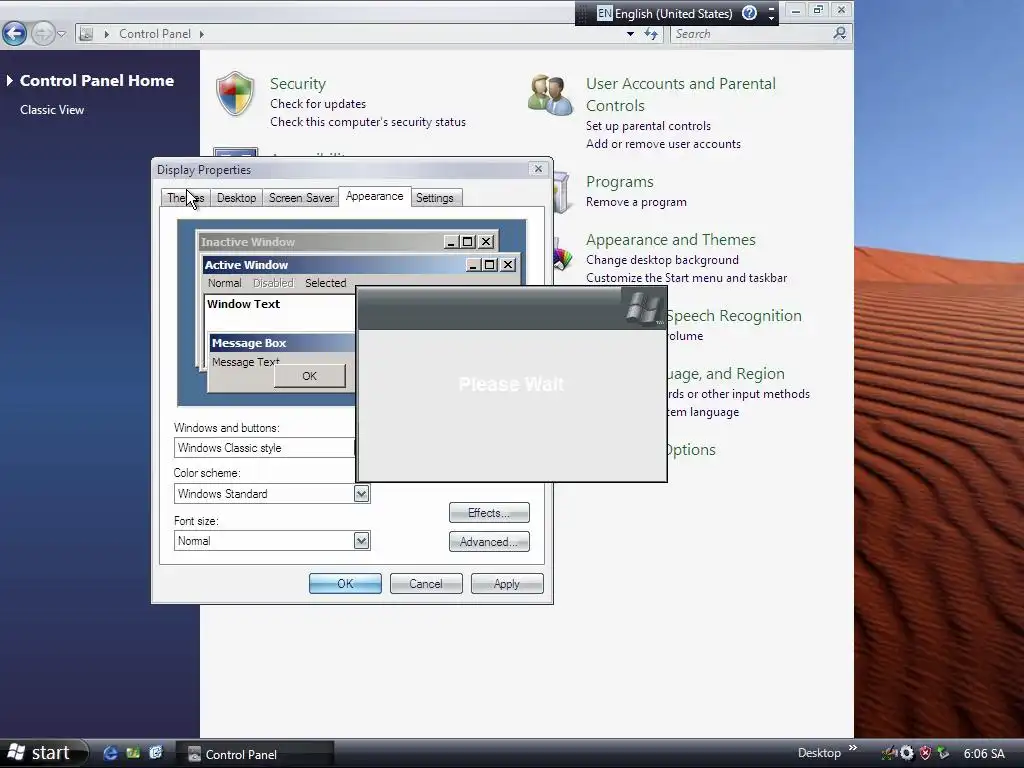This screenshot has height=768, width=1024.
Task: Click the taskbar clock showing 6:06
Action: [x=984, y=754]
